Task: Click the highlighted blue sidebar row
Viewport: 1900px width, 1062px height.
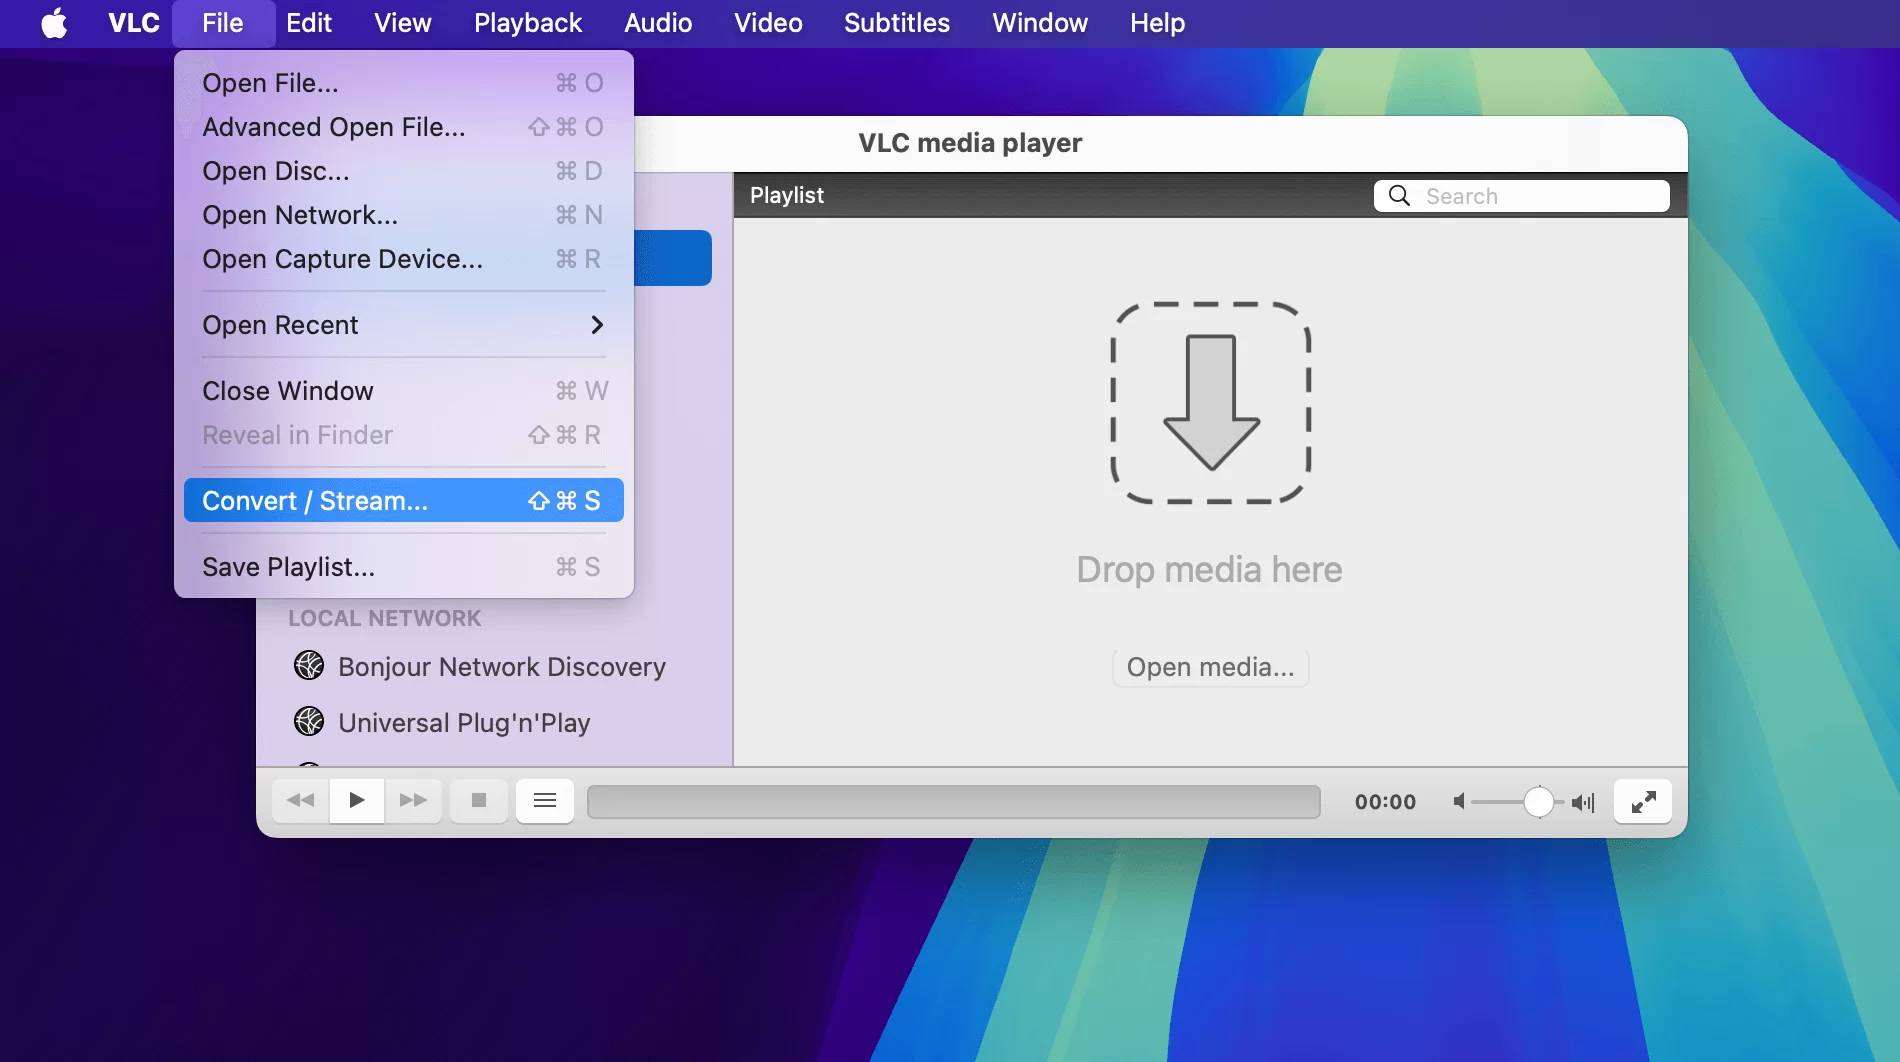Action: 672,258
